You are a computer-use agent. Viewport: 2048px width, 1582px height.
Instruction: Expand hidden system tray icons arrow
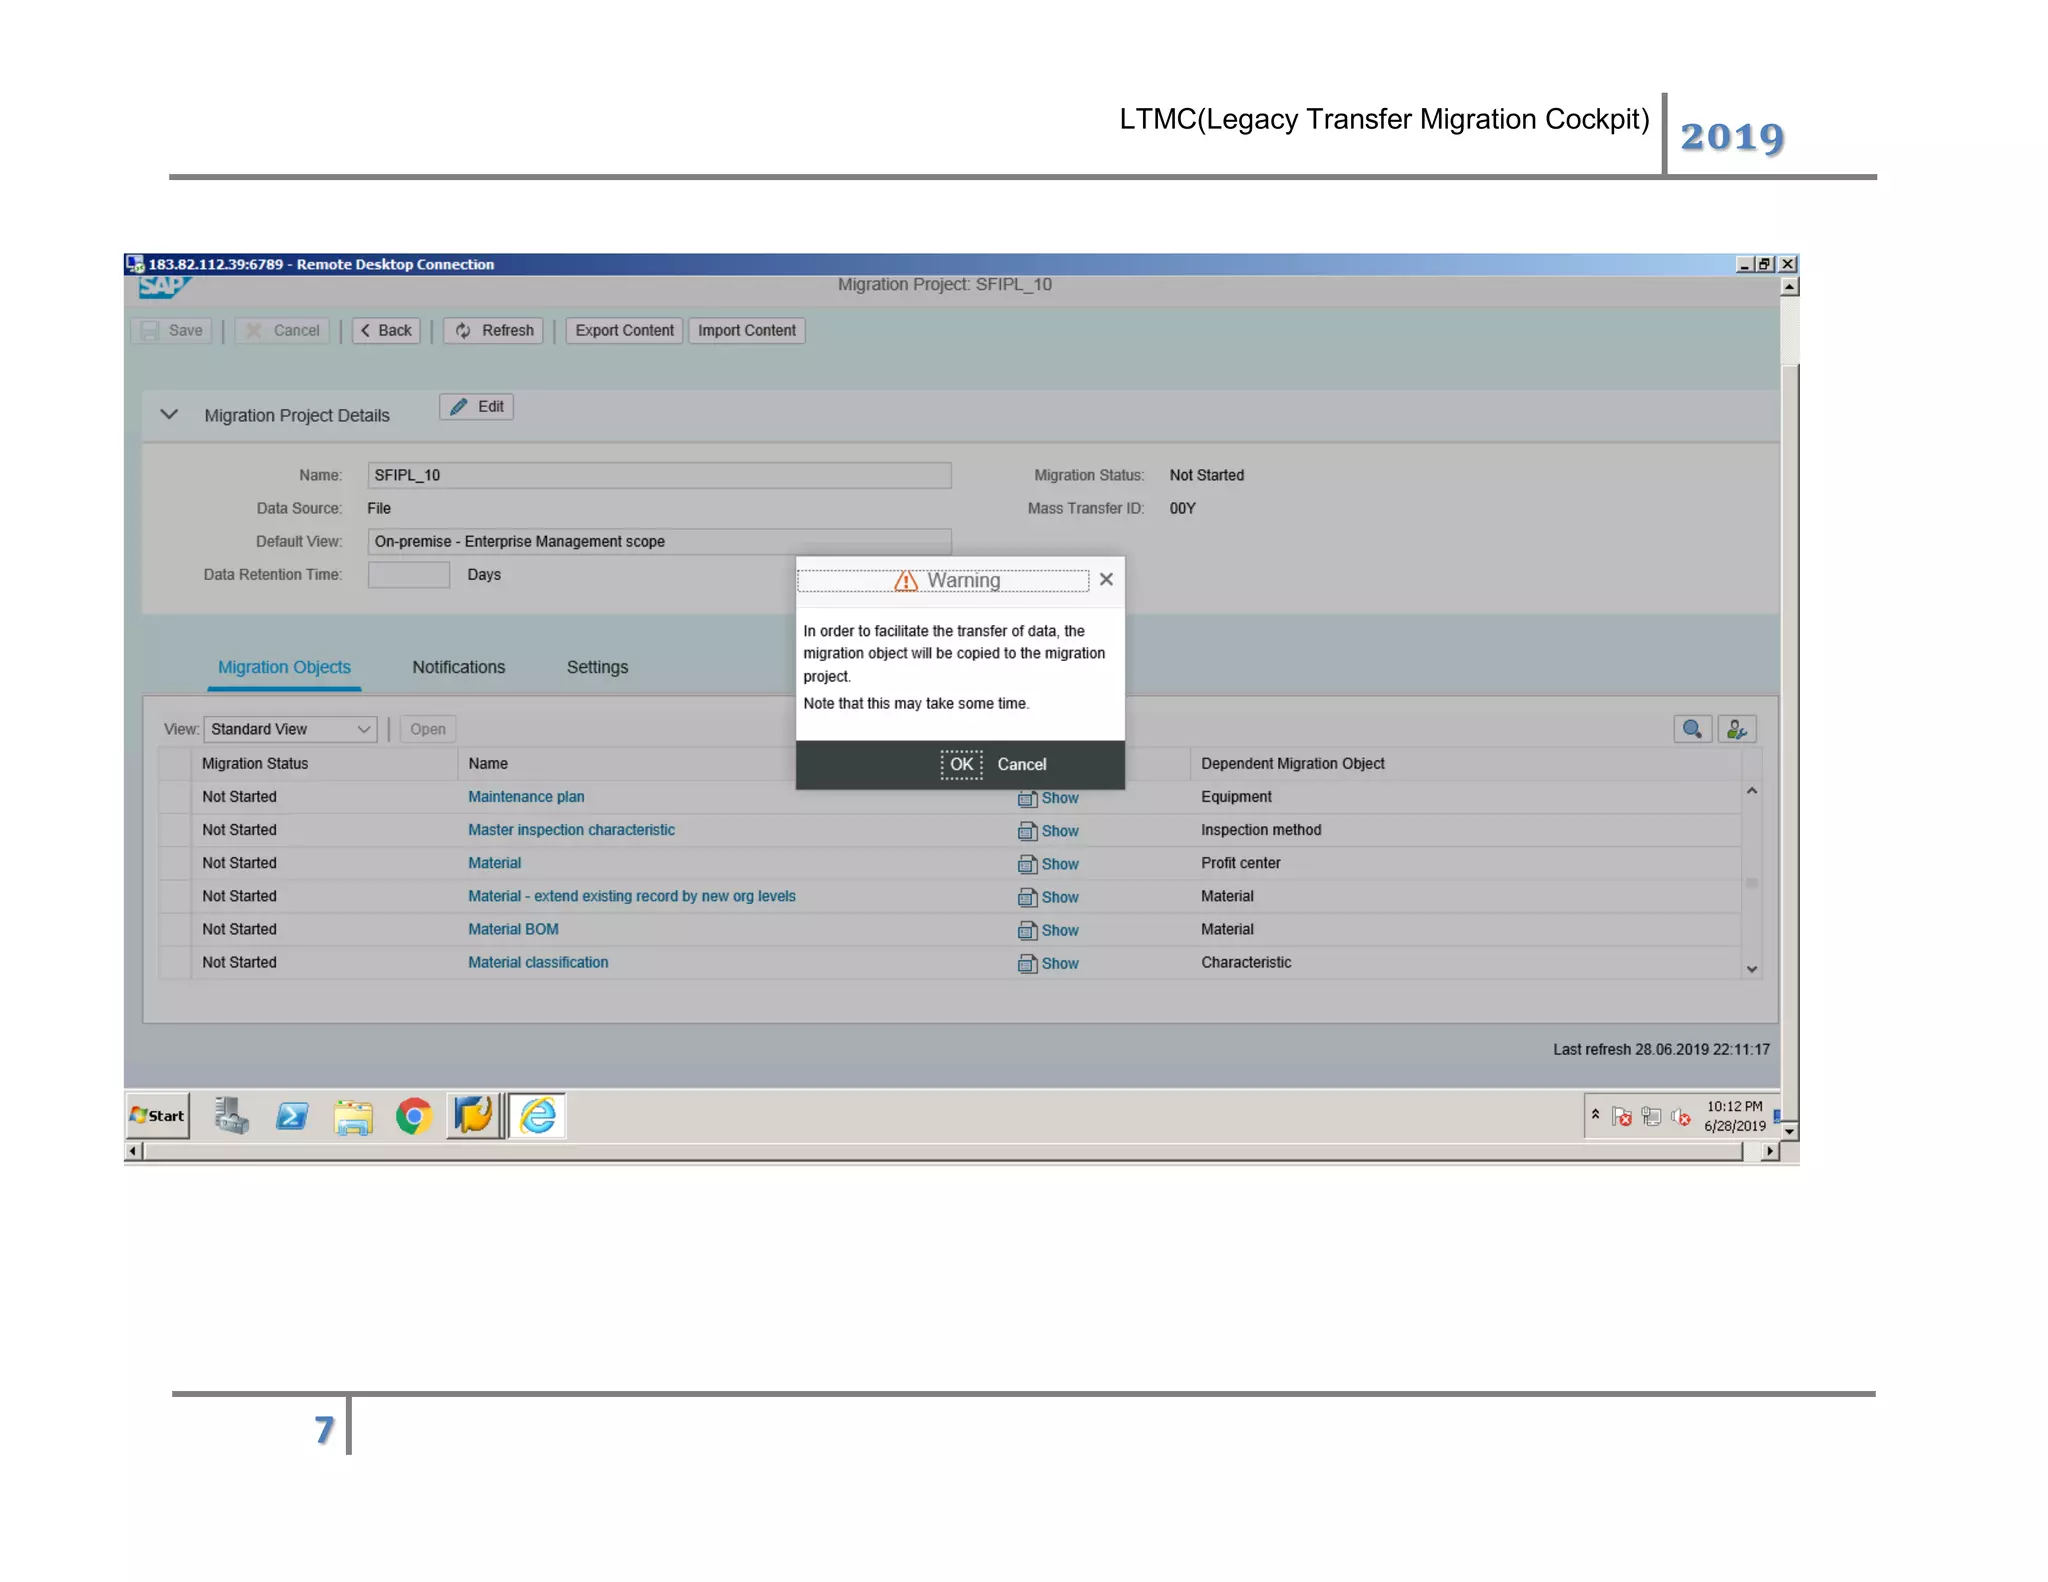coord(1596,1114)
